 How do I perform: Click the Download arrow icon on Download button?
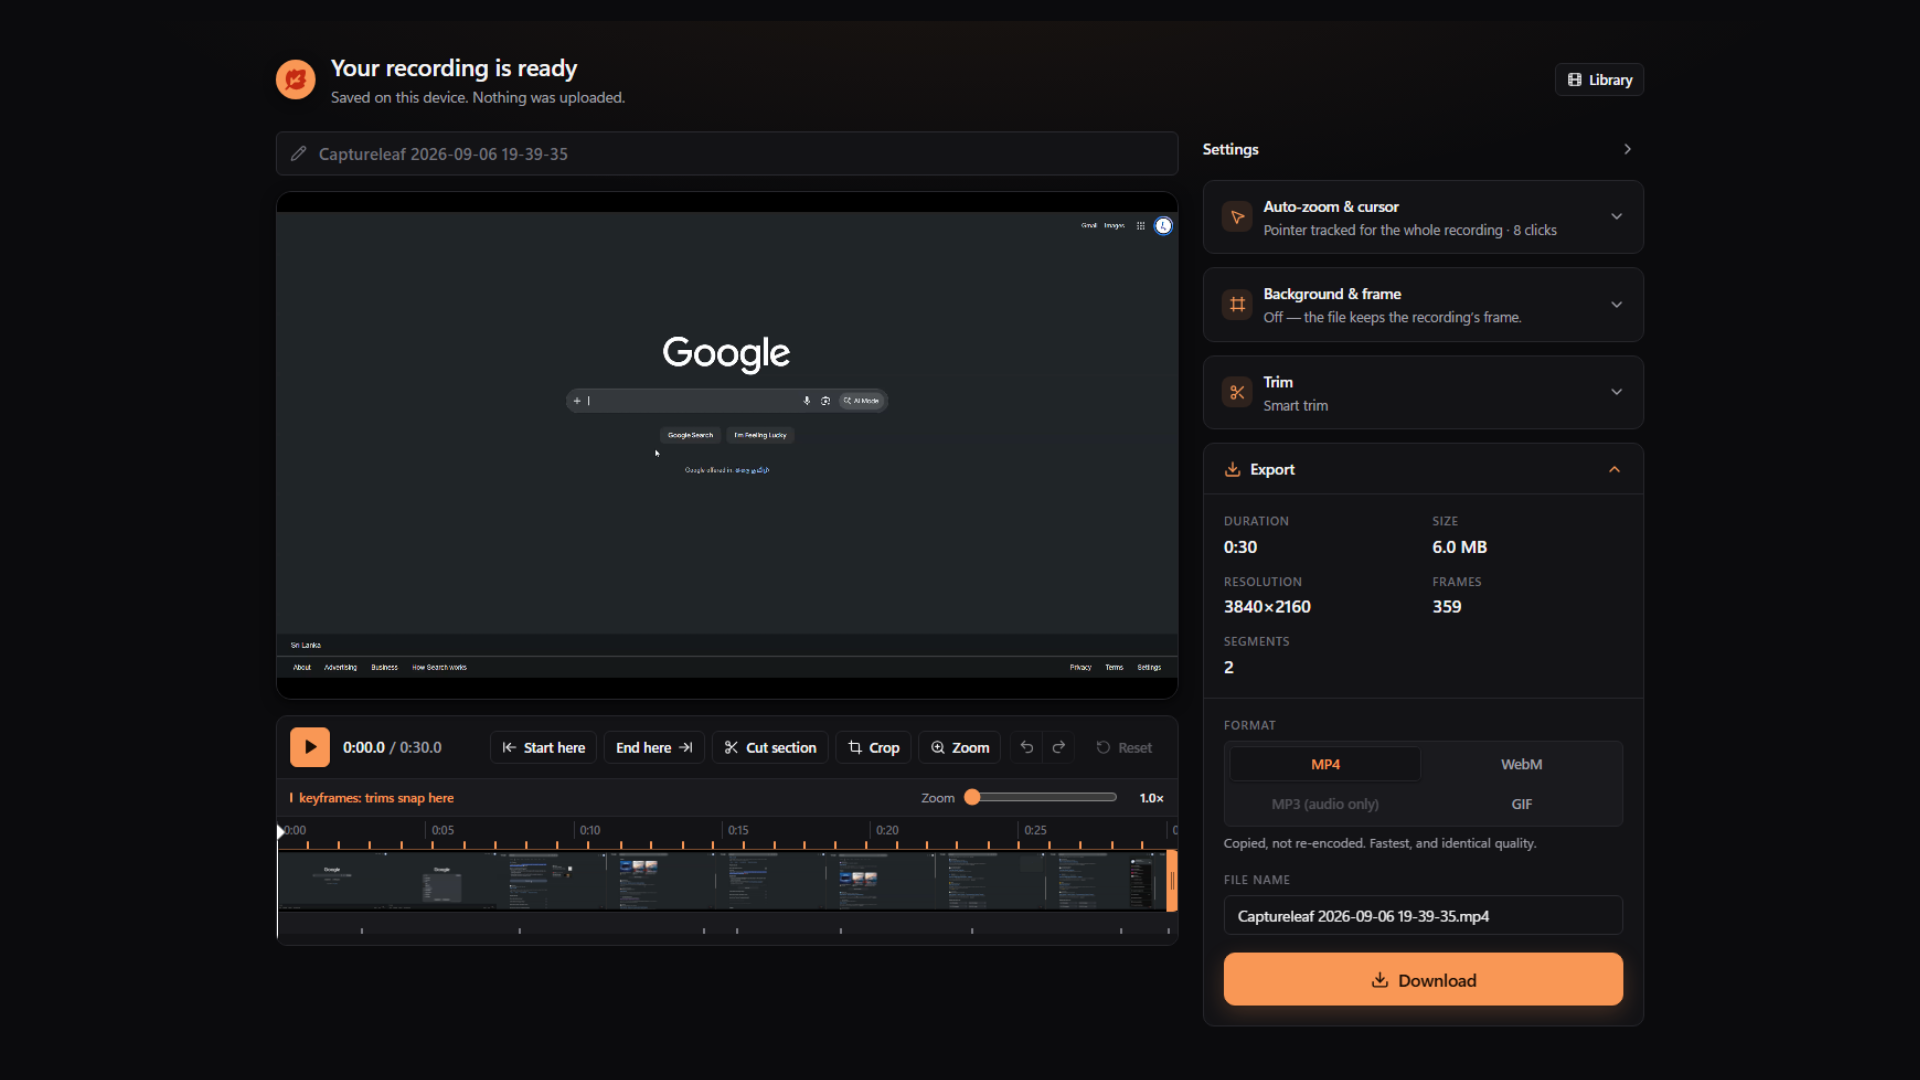click(x=1380, y=980)
